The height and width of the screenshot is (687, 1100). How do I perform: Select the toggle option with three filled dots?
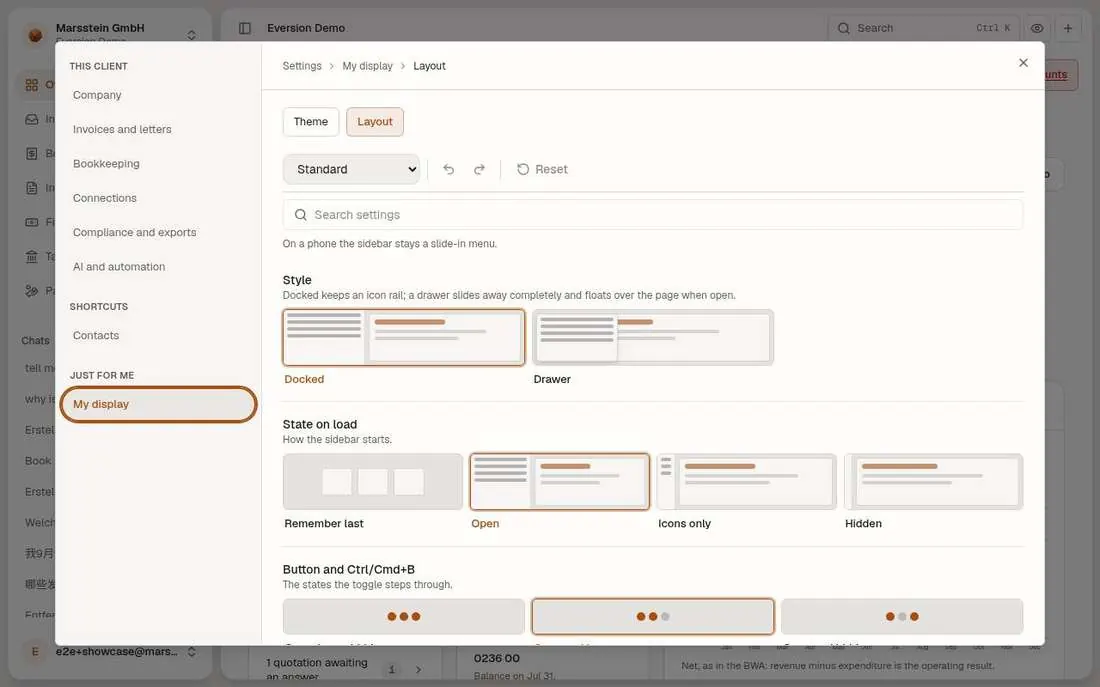(x=403, y=616)
